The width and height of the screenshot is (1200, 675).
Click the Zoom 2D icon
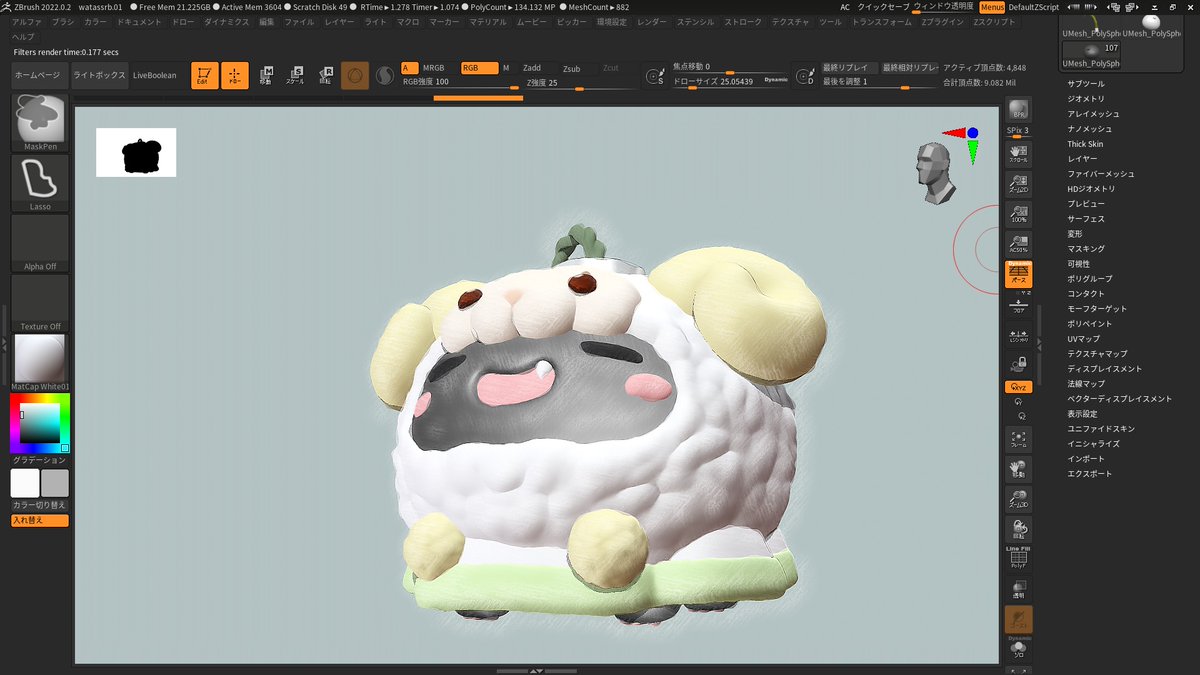pos(1018,184)
